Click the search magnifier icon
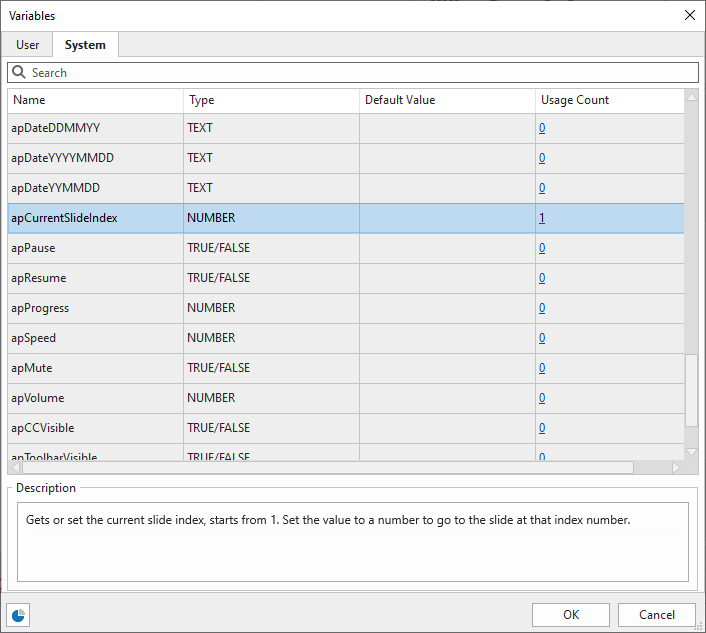The image size is (706, 633). [x=19, y=73]
